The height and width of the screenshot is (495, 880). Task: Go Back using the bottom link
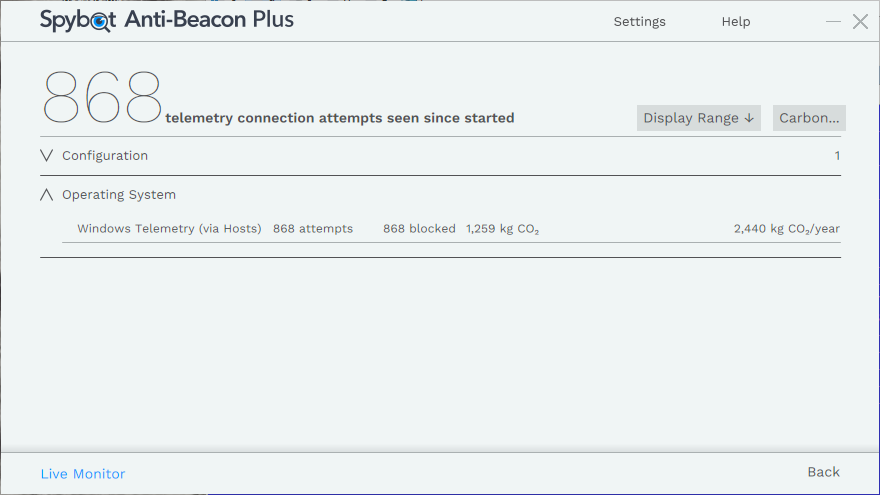pyautogui.click(x=823, y=472)
